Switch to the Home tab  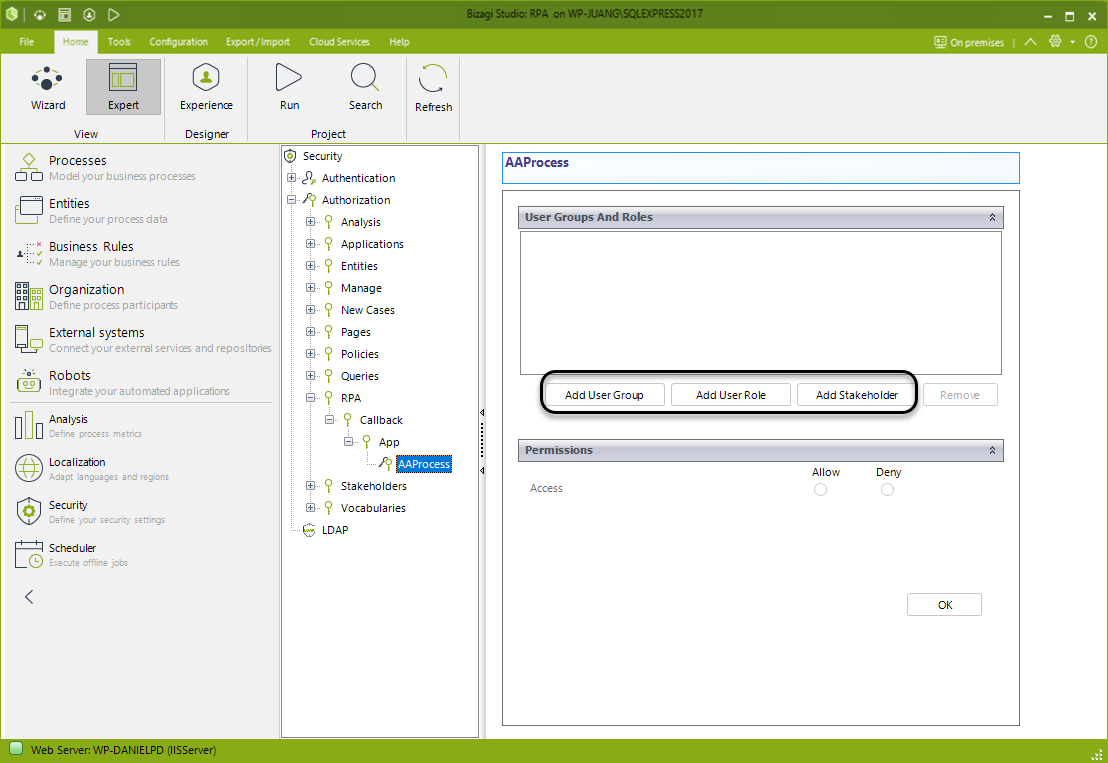(x=75, y=42)
